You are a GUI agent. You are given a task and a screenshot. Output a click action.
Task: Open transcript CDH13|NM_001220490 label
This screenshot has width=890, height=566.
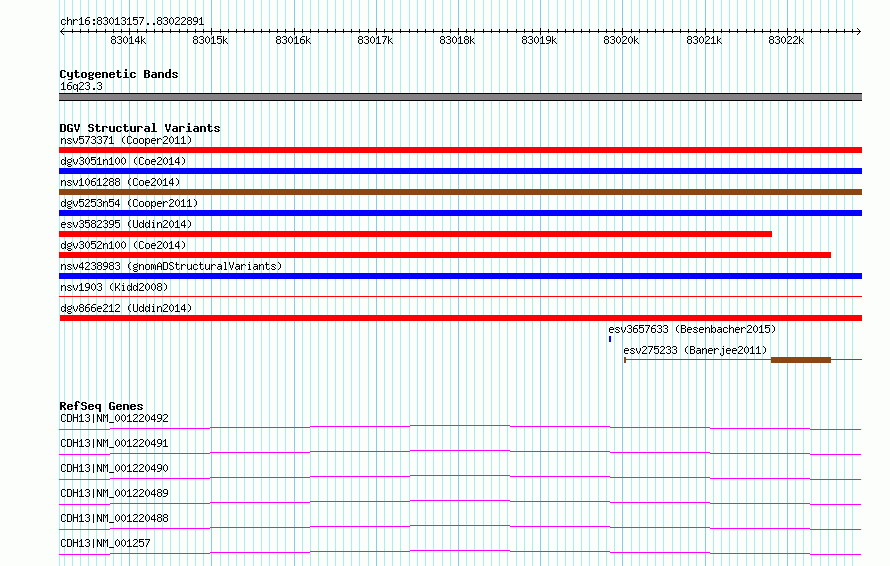point(114,468)
